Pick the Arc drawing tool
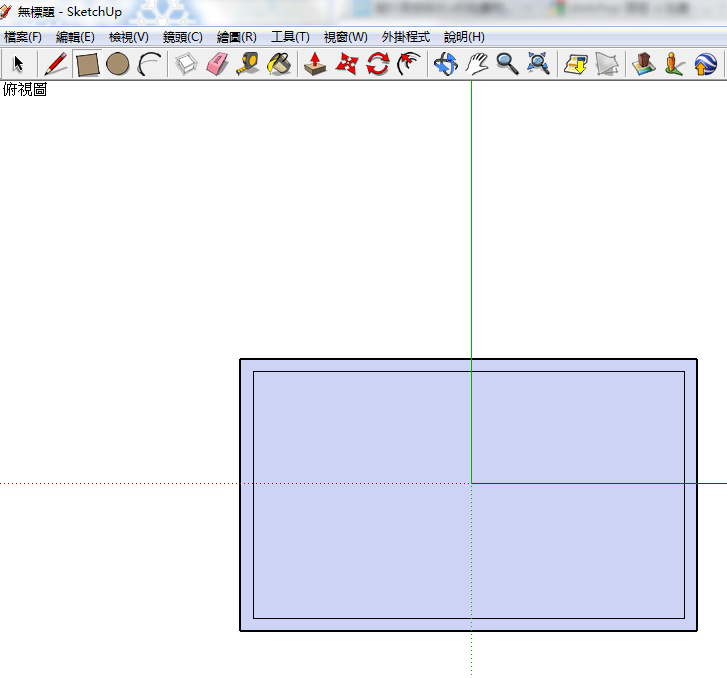The image size is (727, 678). coord(149,64)
